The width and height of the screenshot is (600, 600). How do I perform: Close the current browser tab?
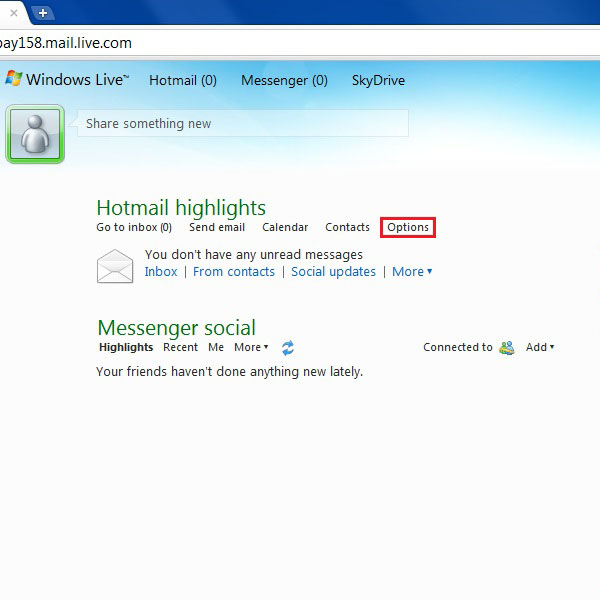point(14,13)
